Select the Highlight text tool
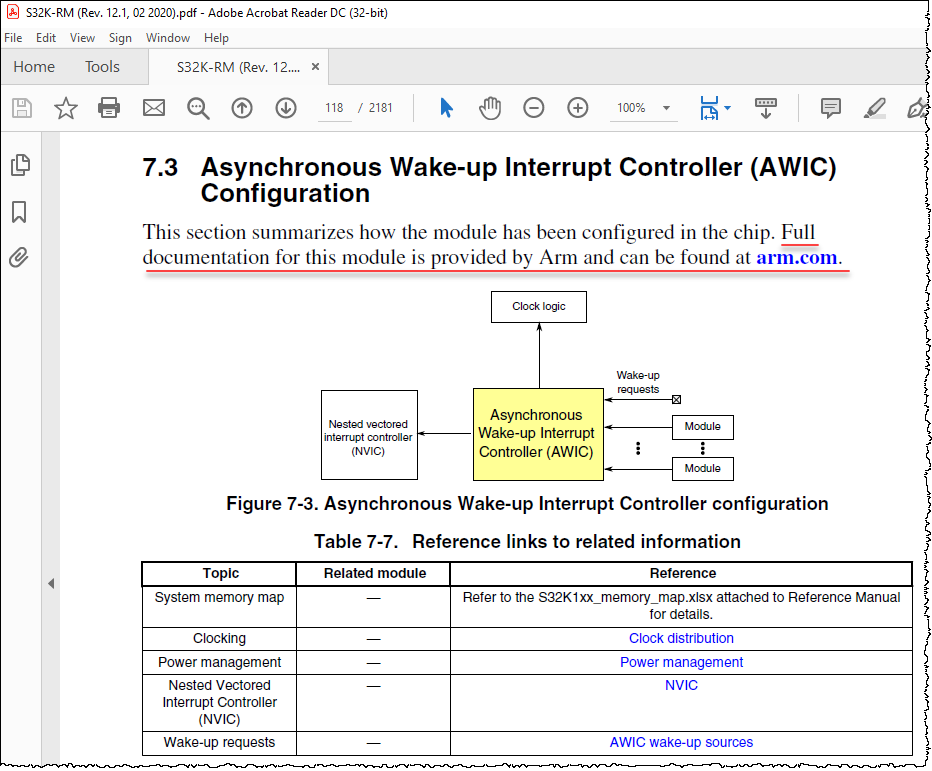Viewport: 932px width, 771px height. pos(874,108)
